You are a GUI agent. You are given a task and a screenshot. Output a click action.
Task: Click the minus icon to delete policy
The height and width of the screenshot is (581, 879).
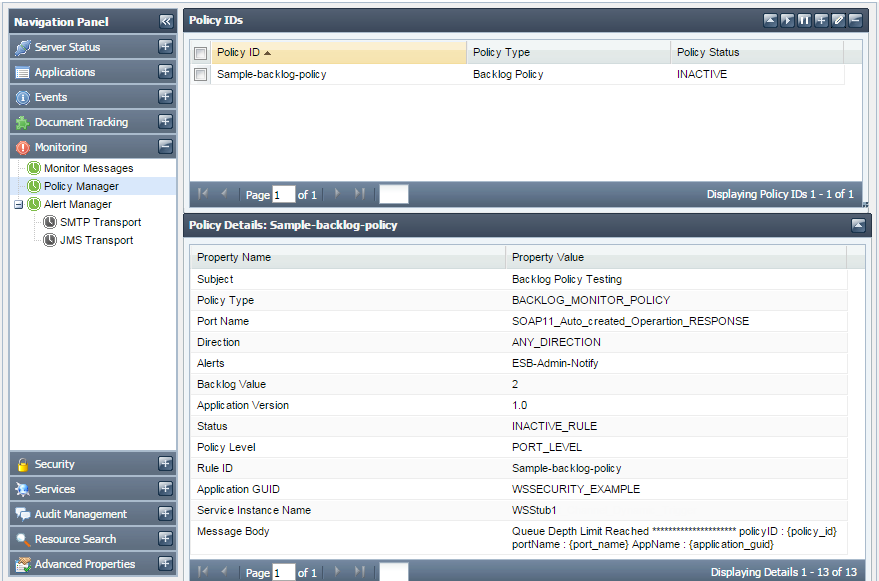point(855,20)
